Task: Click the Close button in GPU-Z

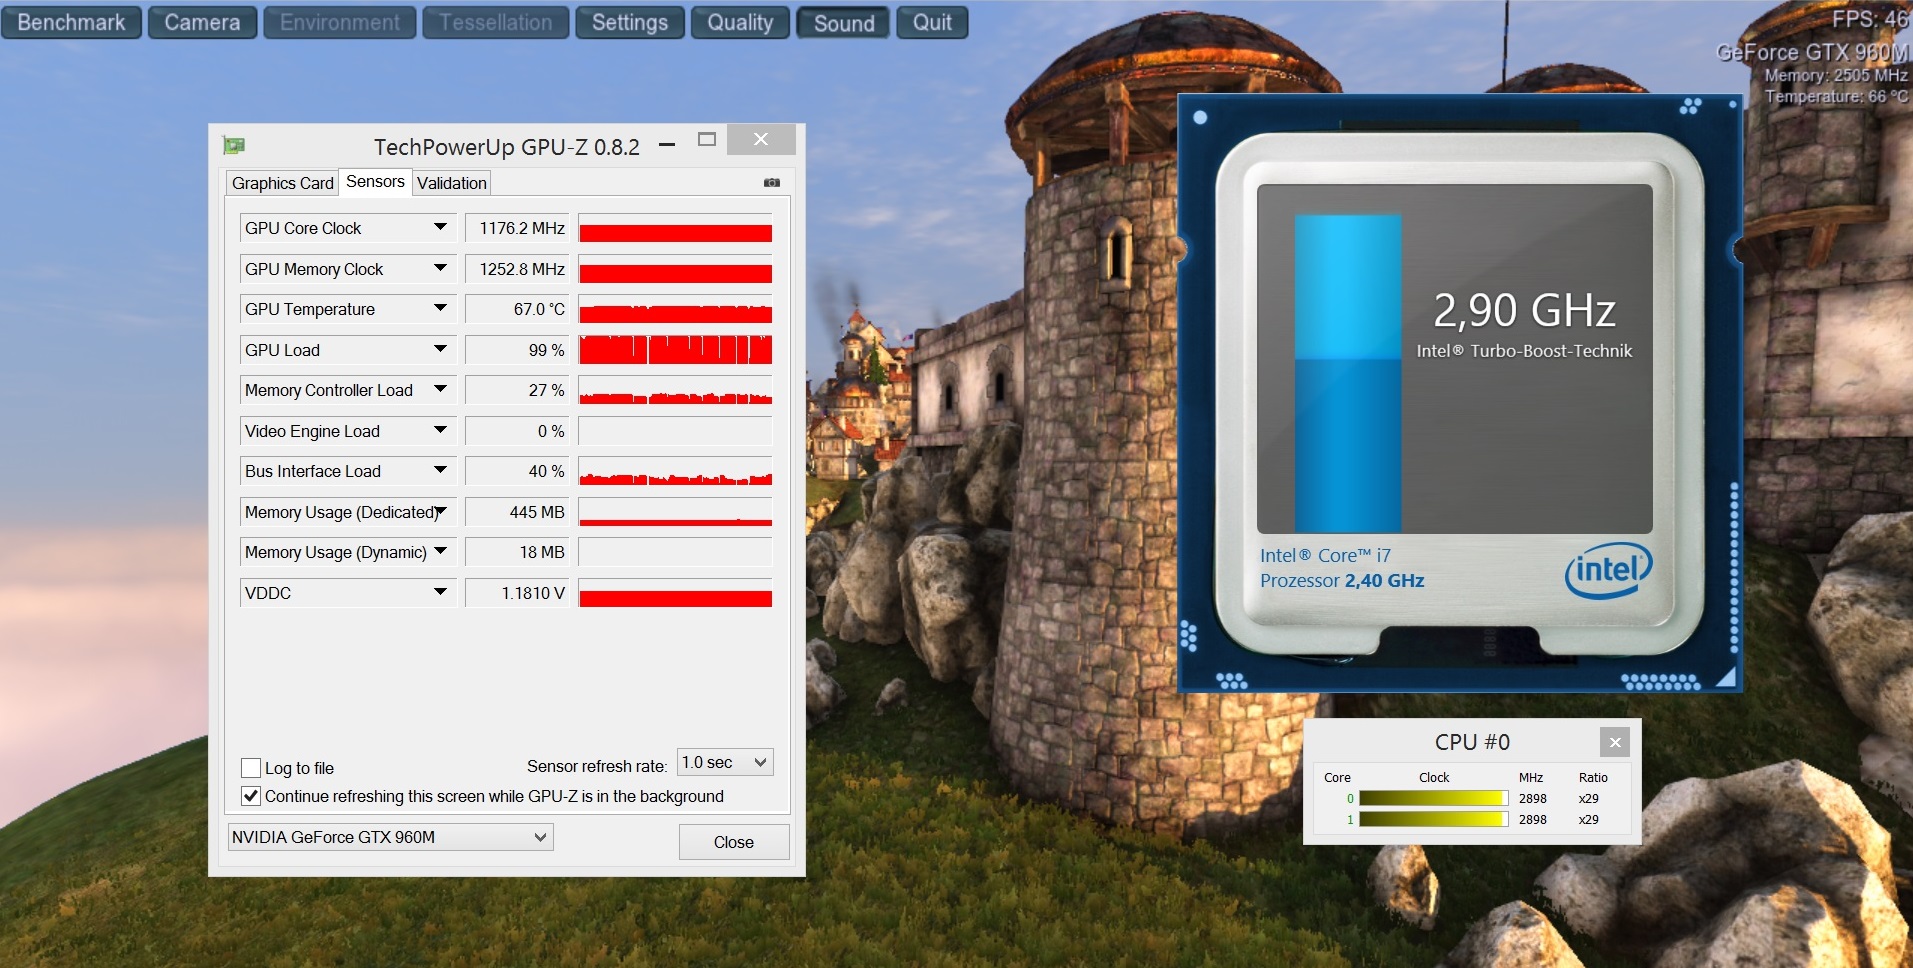Action: tap(734, 842)
